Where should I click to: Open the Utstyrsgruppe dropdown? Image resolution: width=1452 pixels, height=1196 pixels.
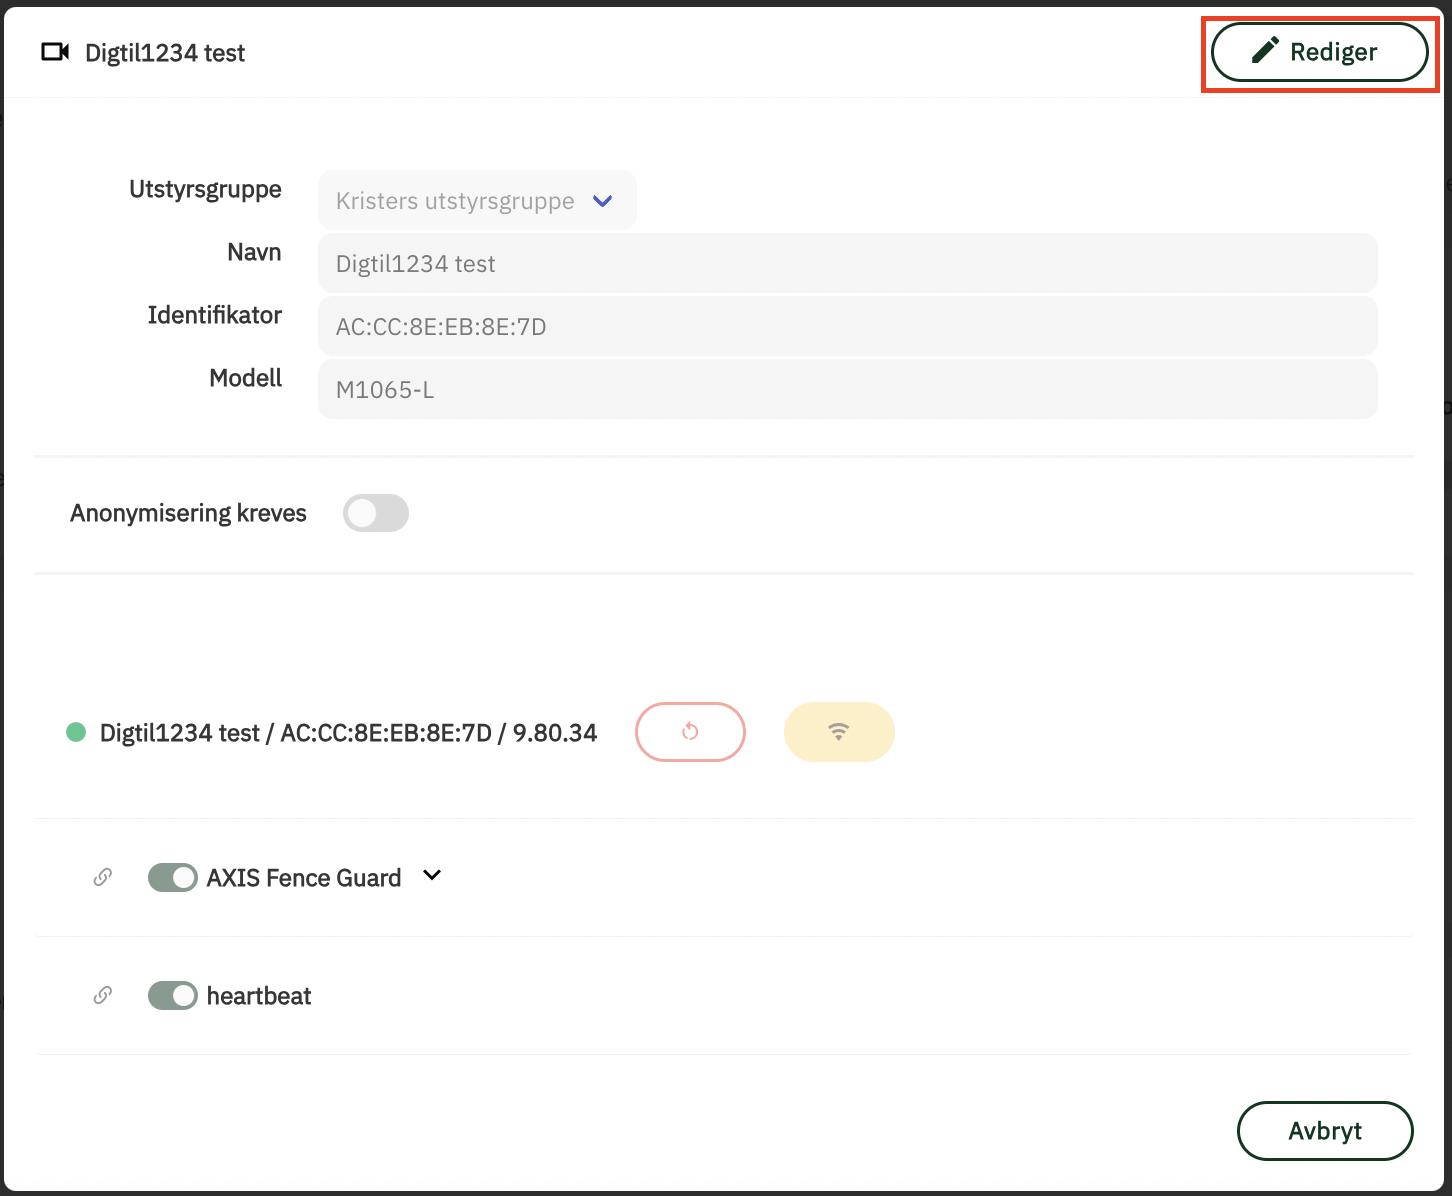click(x=477, y=200)
